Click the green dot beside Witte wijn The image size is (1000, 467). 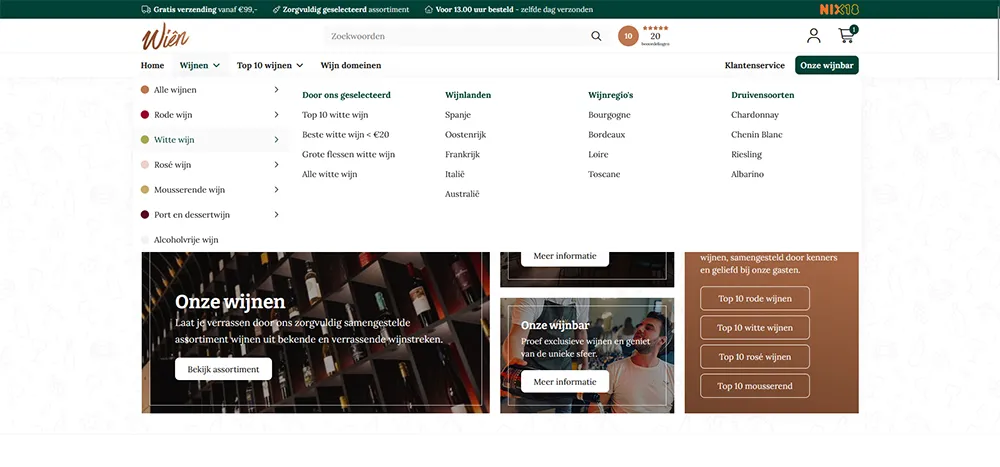pyautogui.click(x=145, y=140)
